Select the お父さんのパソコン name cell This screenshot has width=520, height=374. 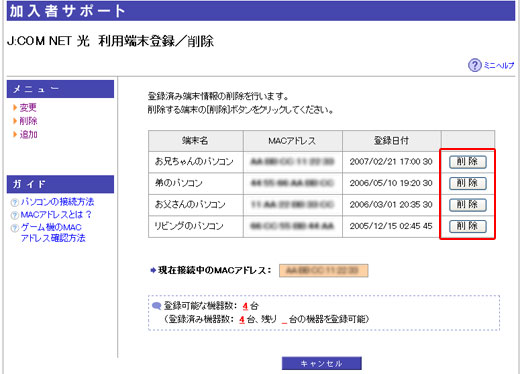(196, 205)
